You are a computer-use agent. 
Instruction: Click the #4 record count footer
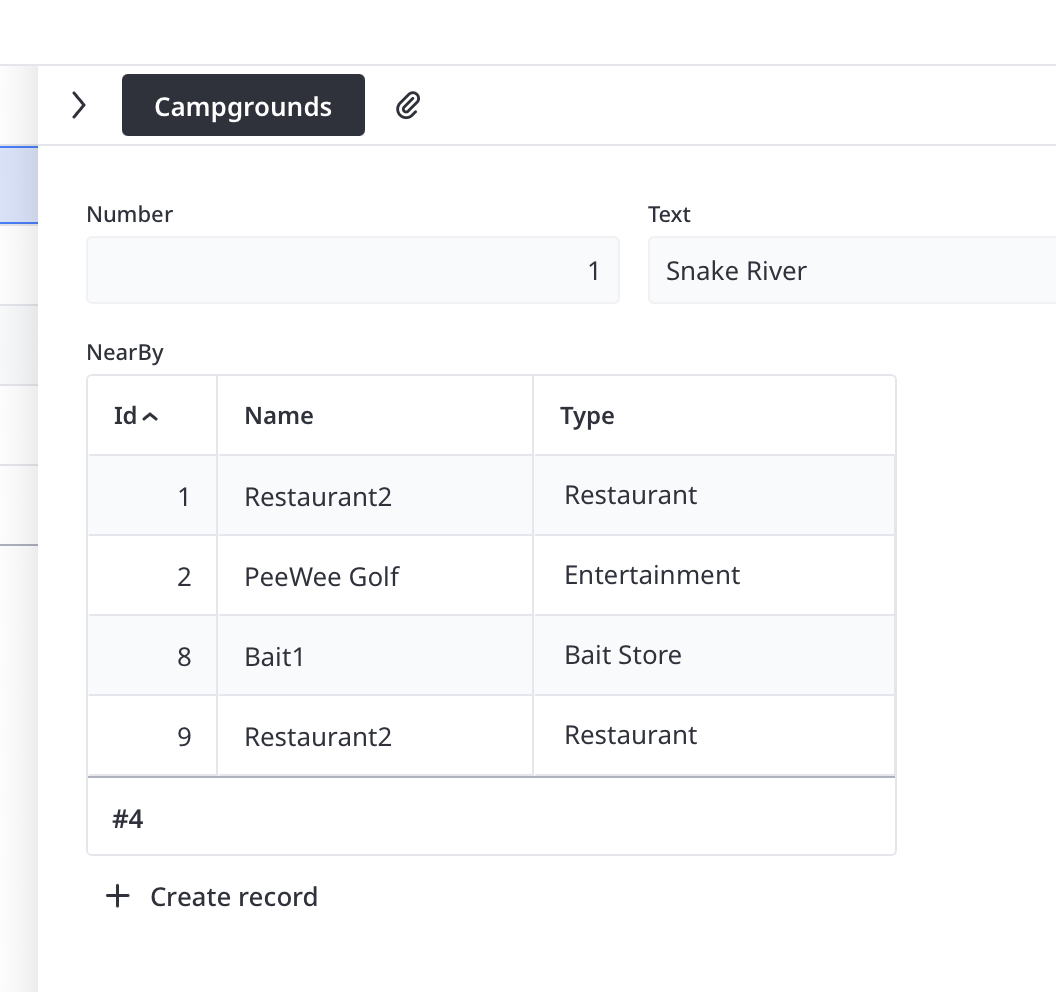(128, 819)
